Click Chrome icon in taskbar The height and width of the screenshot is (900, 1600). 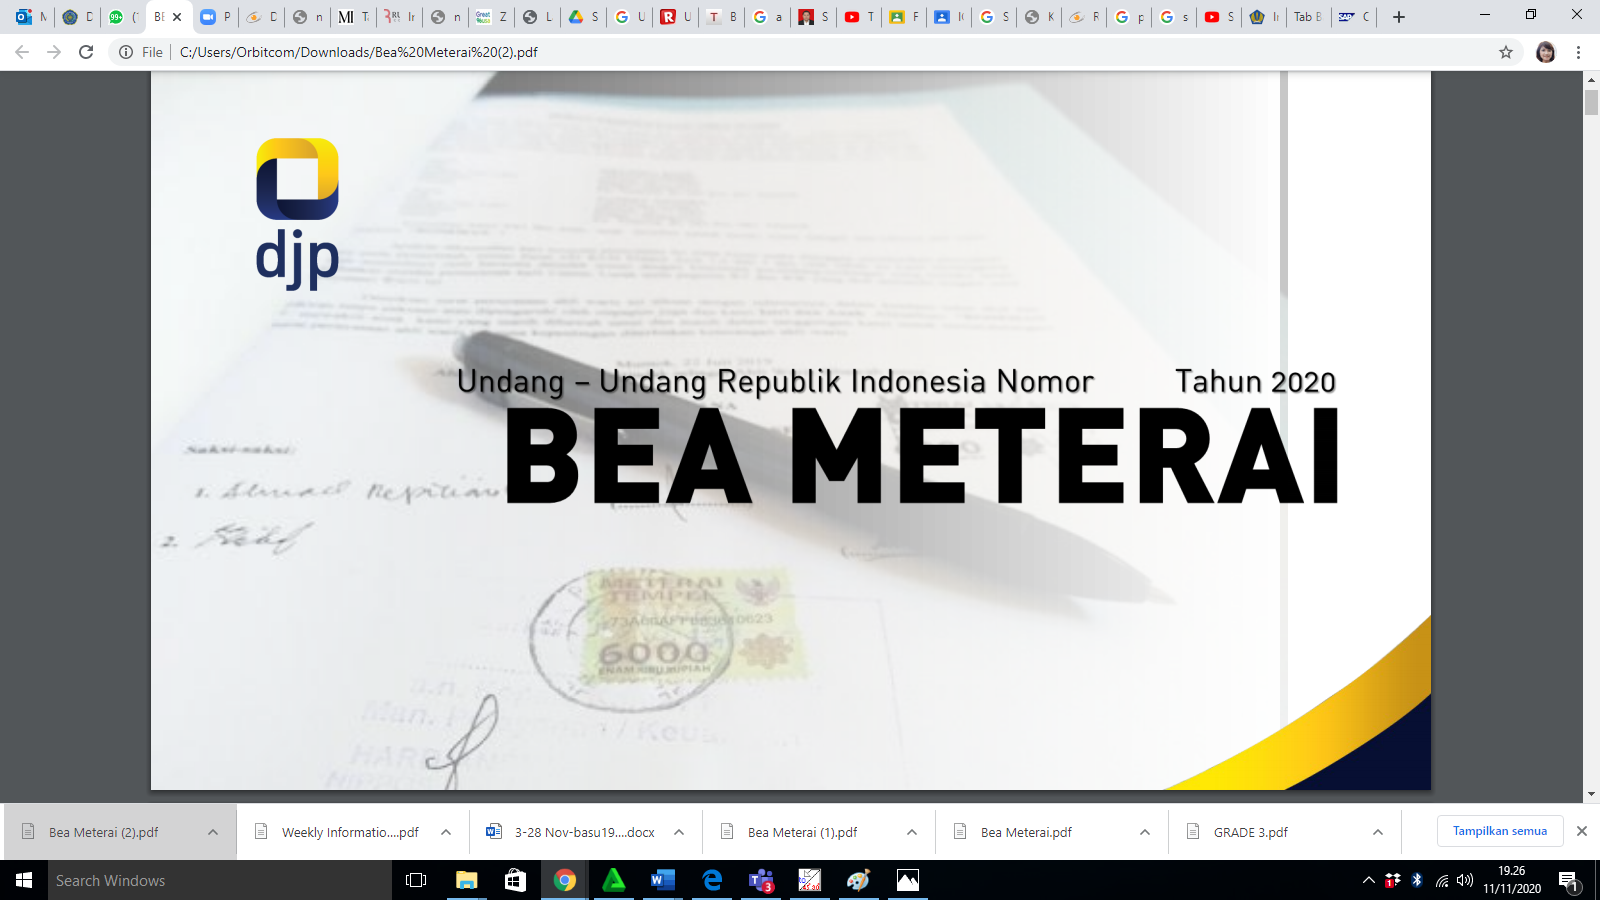565,880
